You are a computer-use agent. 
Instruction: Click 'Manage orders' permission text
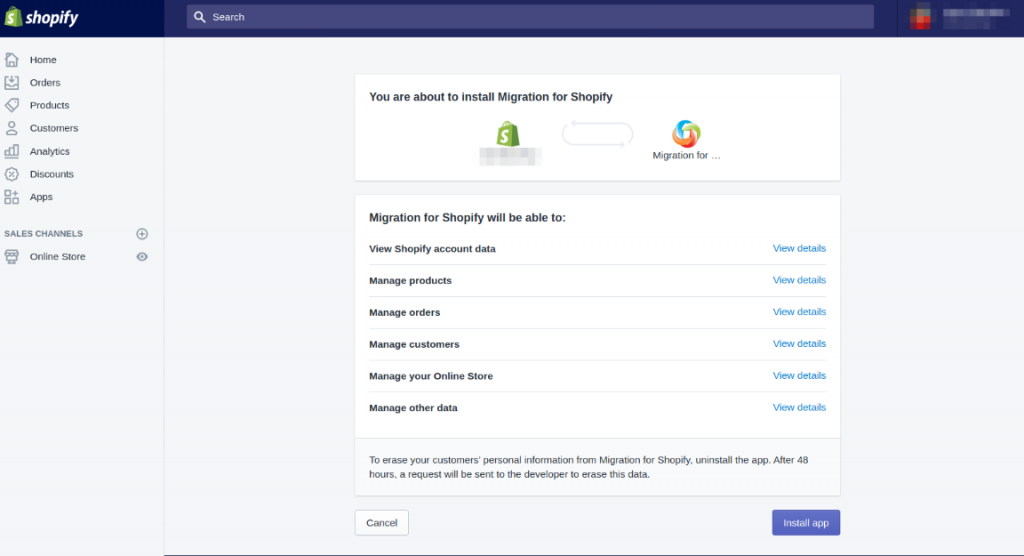tap(404, 312)
